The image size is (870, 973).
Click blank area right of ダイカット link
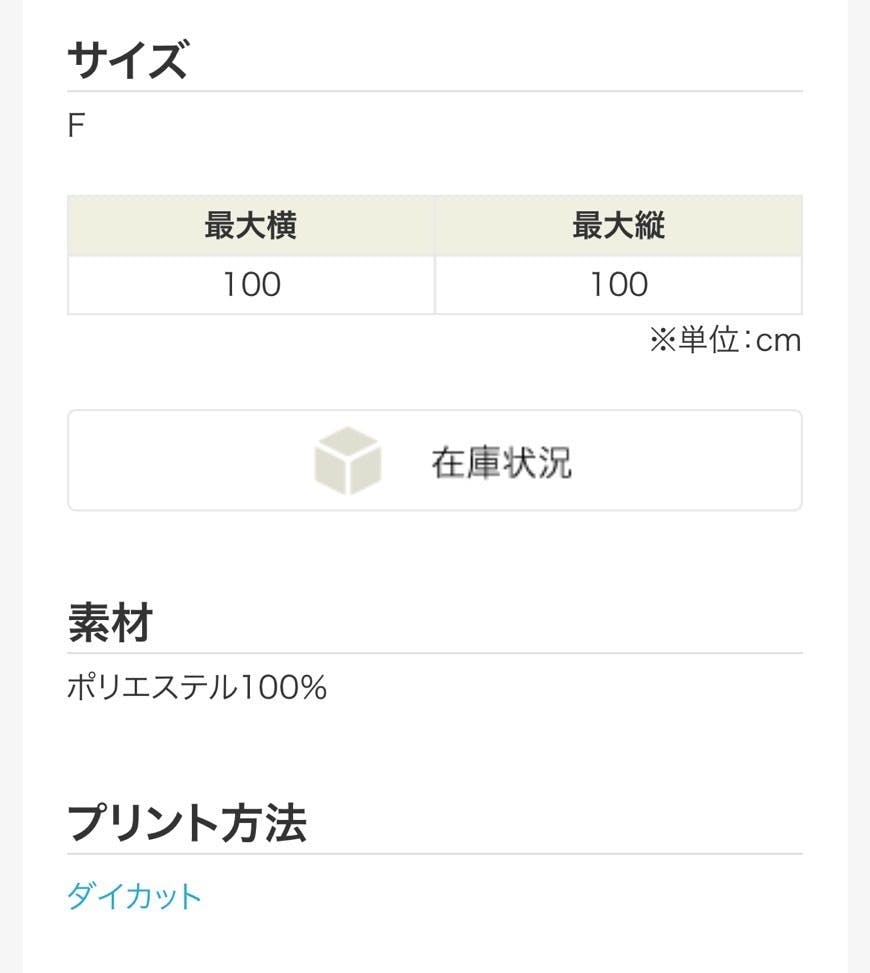(x=500, y=896)
